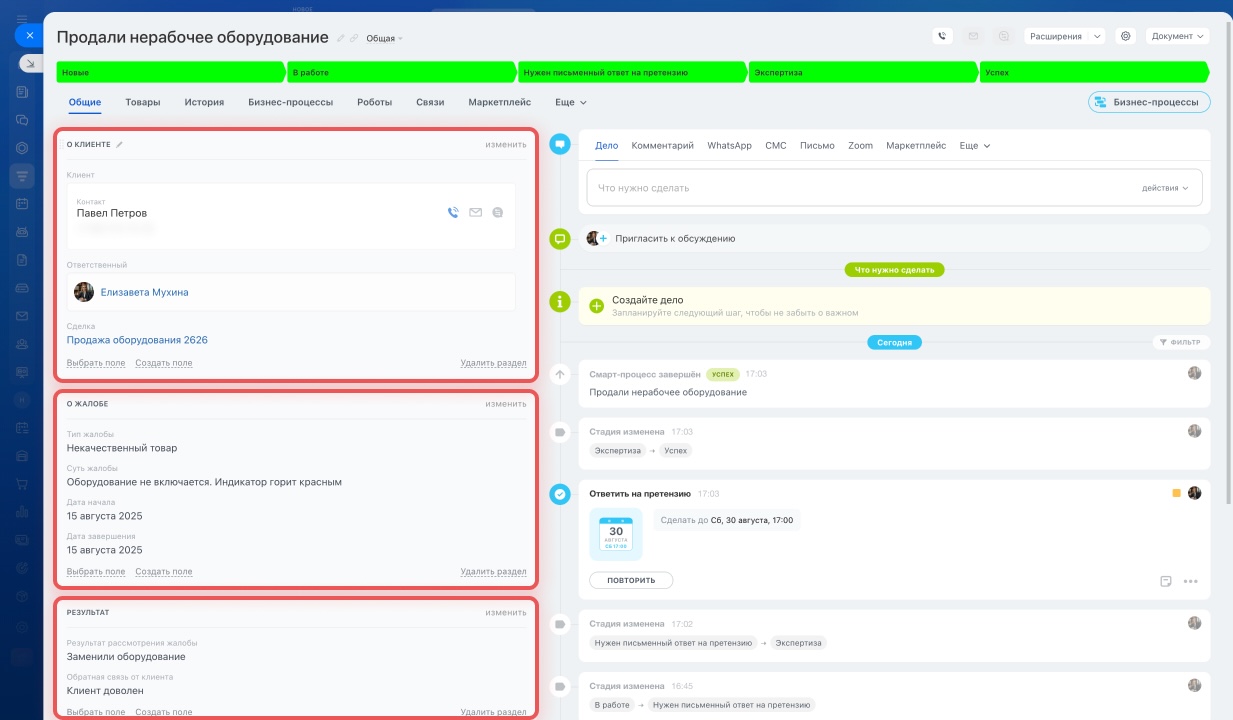Click green plus icon beside Создайте дело

click(x=597, y=306)
